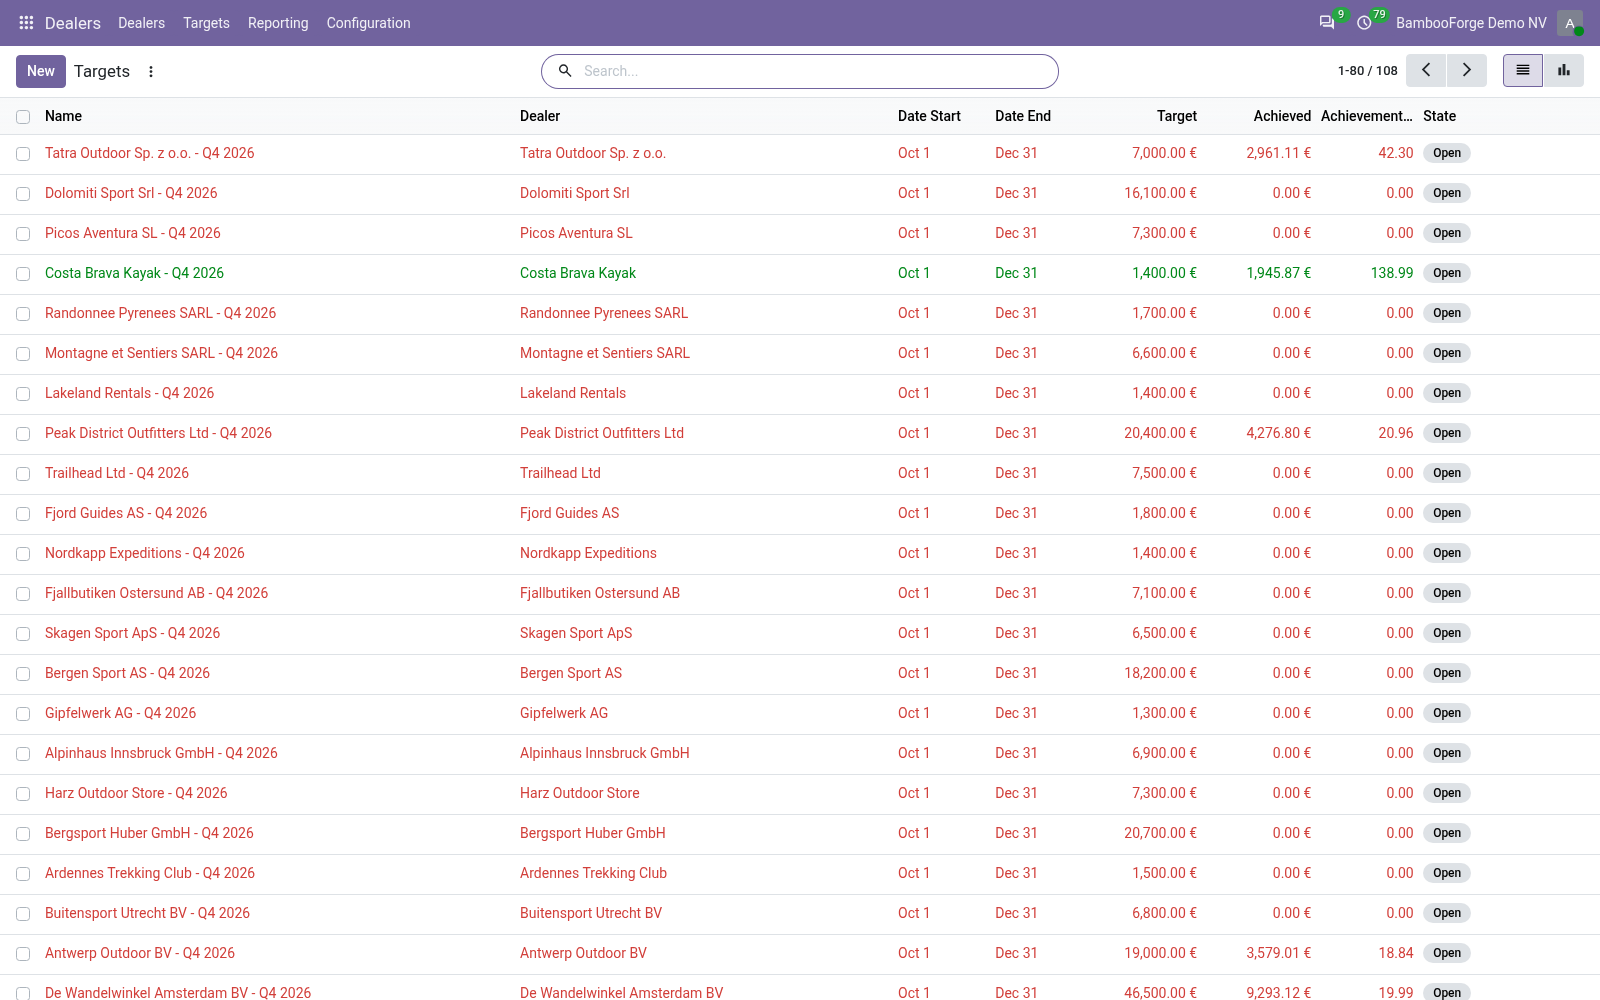Sort by the Target column header
This screenshot has width=1600, height=1000.
1177,116
